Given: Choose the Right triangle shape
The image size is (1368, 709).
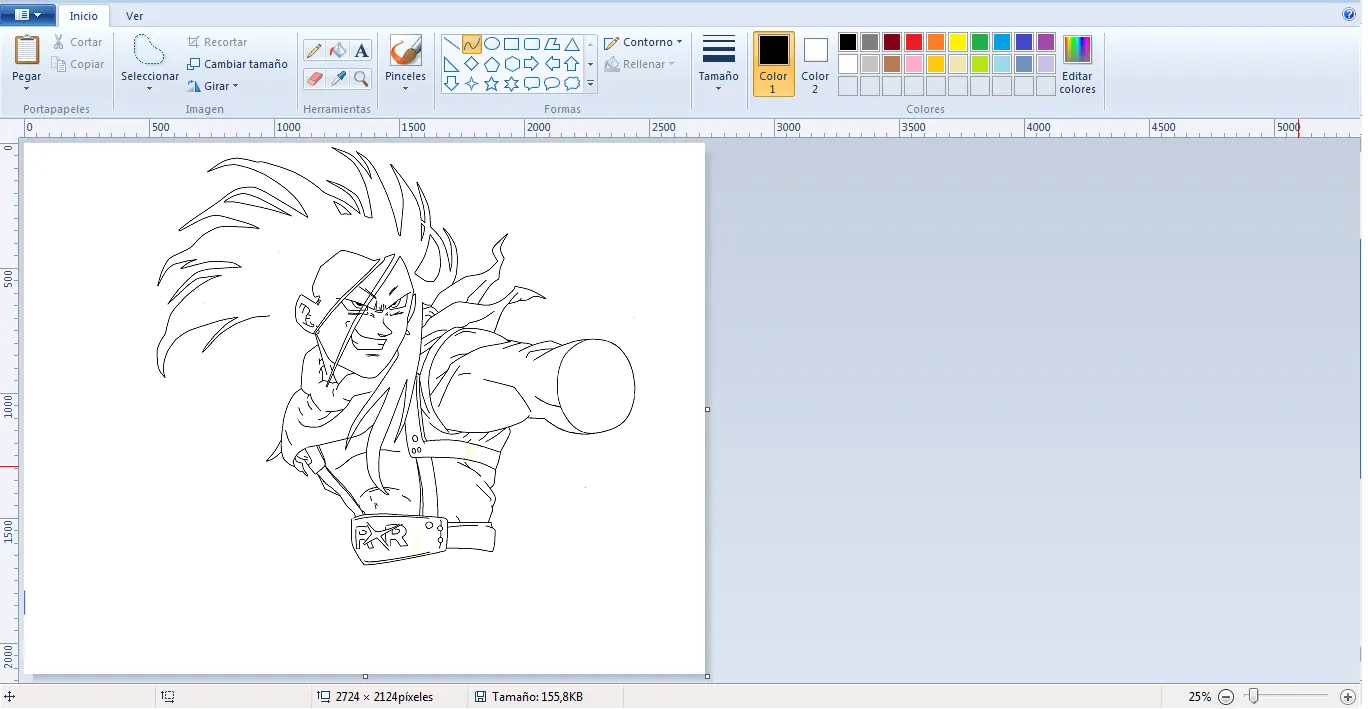Looking at the screenshot, I should 452,64.
